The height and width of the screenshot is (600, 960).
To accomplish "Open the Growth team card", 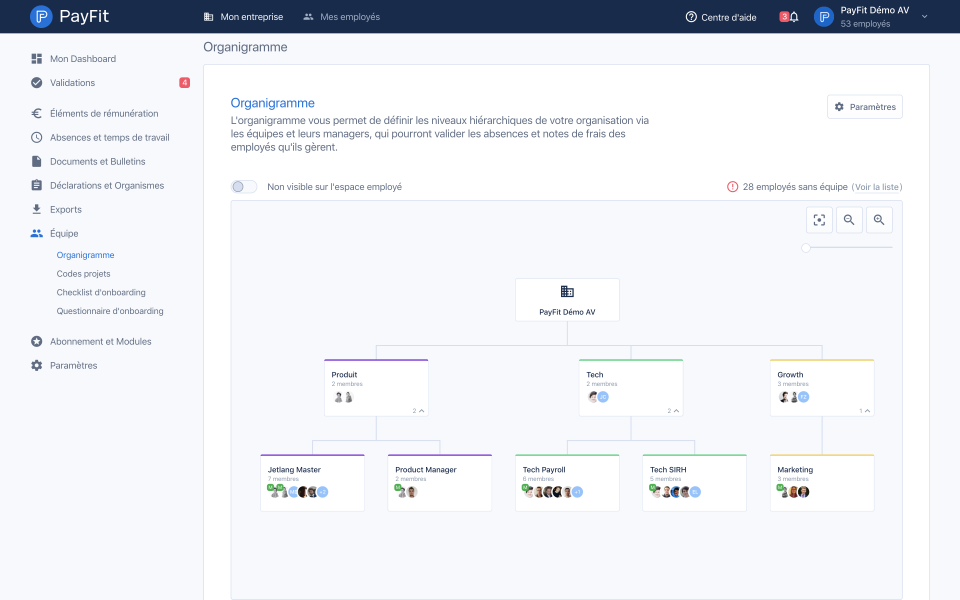I will click(822, 388).
